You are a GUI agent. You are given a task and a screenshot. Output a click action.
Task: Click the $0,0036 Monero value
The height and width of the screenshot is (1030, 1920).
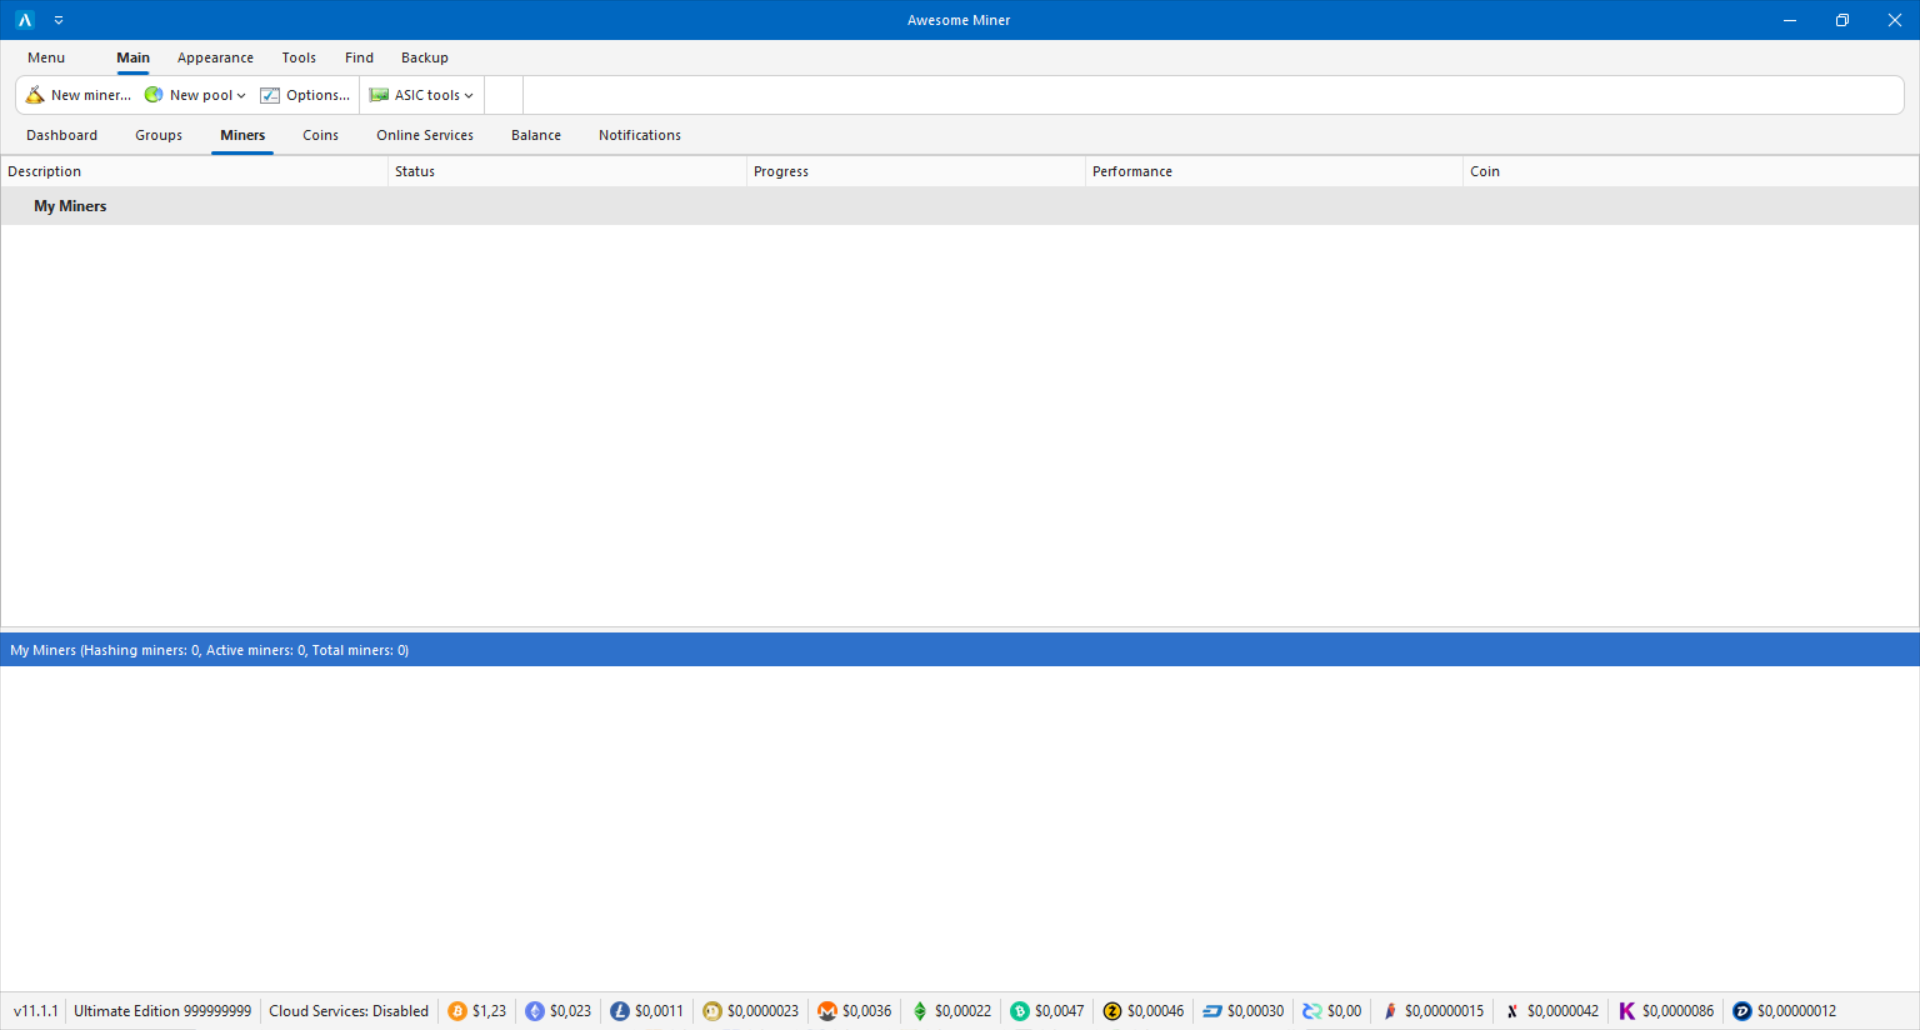coord(867,1011)
